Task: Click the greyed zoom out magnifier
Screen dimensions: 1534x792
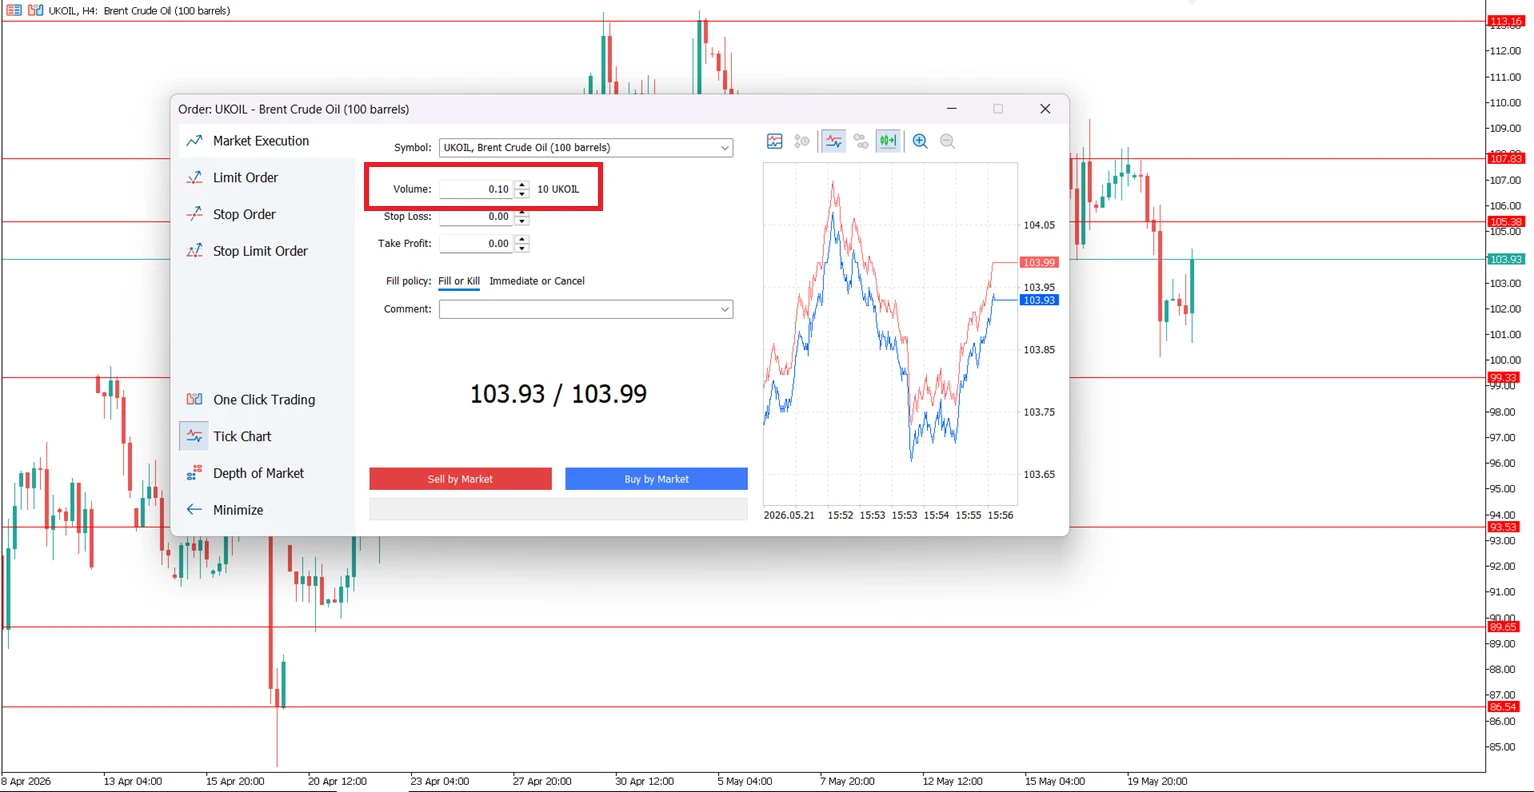Action: click(x=948, y=142)
